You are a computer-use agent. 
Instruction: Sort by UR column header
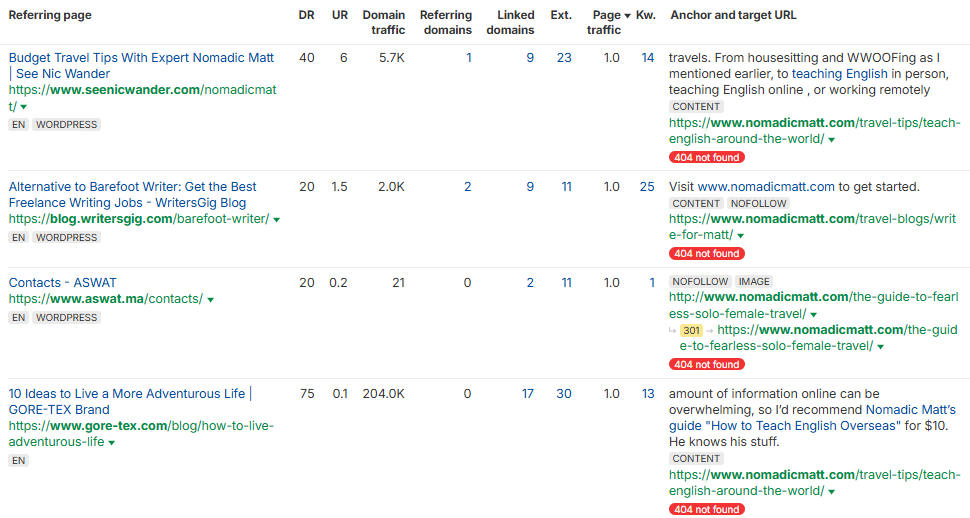click(340, 15)
